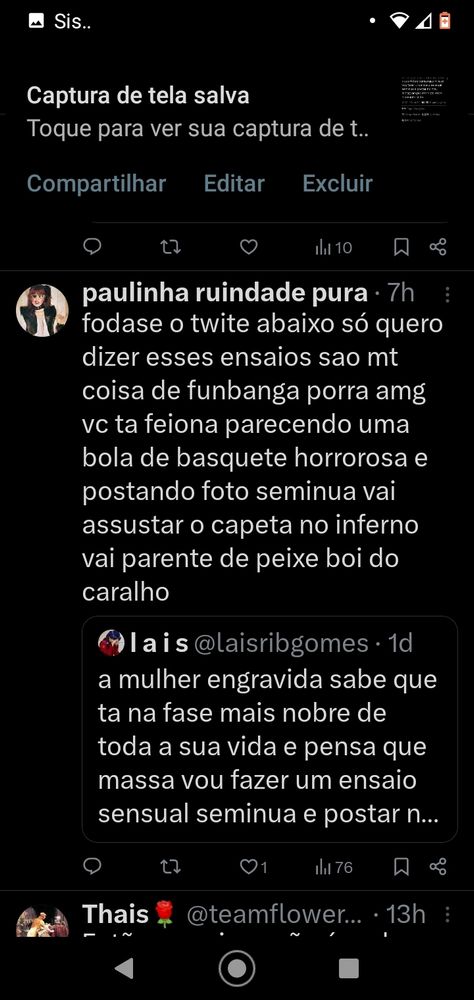Like the tweet with 10 views
This screenshot has height=1000, width=474.
tap(248, 247)
